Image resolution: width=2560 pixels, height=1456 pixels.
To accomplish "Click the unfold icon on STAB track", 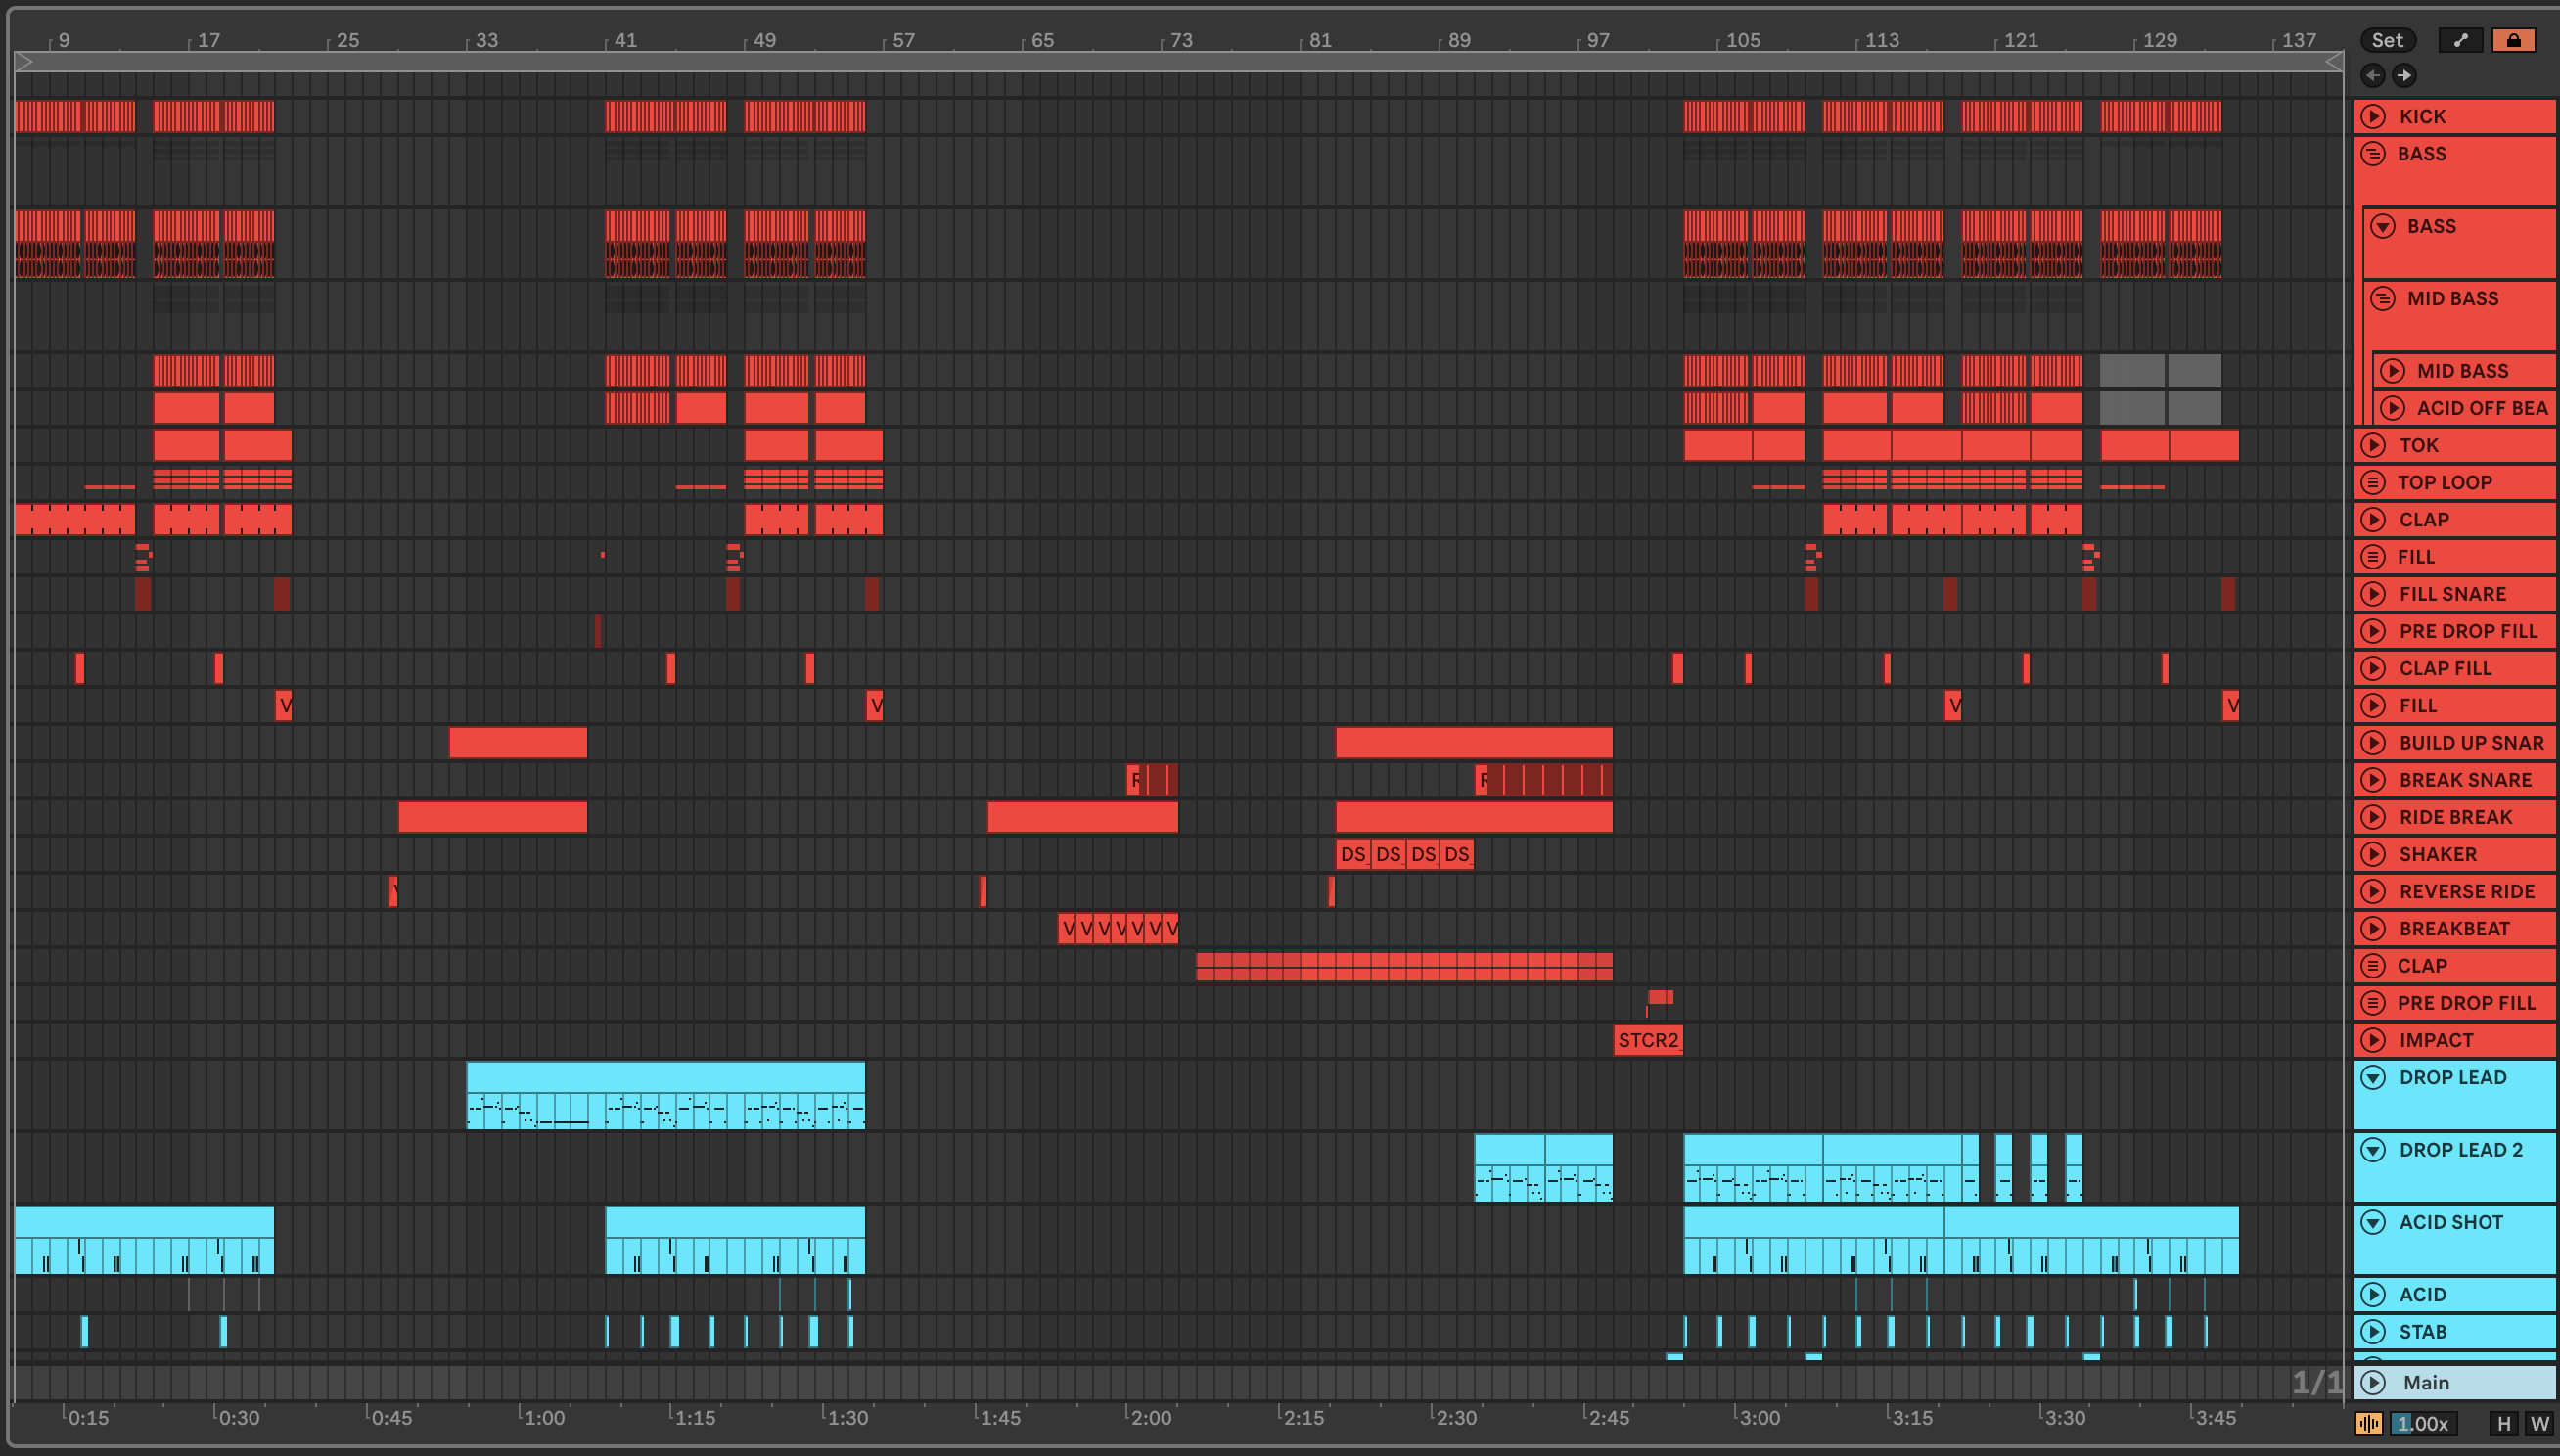I will pyautogui.click(x=2373, y=1332).
